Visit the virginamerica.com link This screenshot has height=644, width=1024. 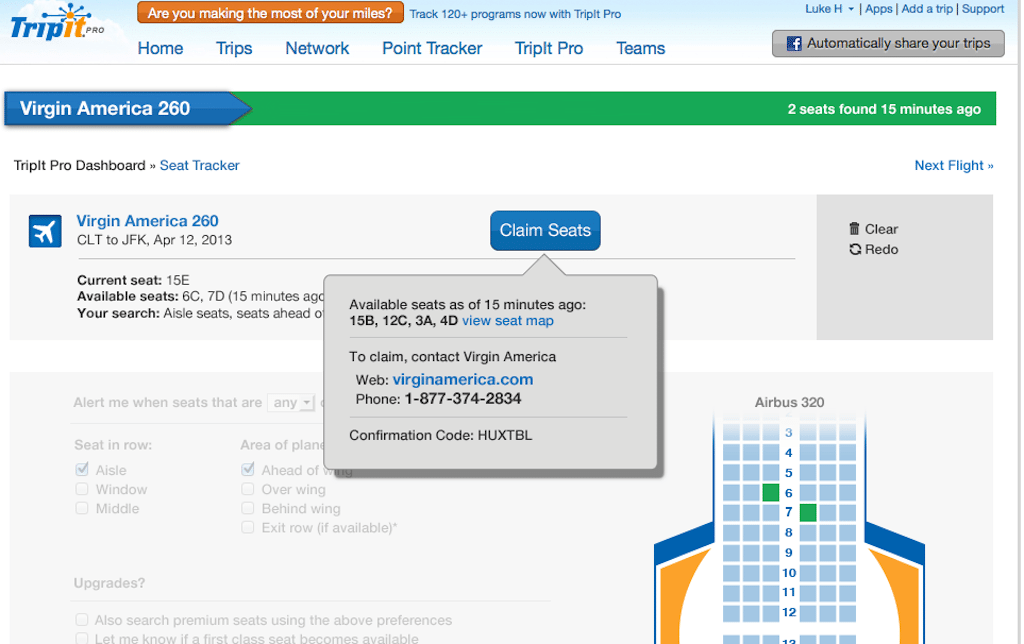pyautogui.click(x=462, y=379)
